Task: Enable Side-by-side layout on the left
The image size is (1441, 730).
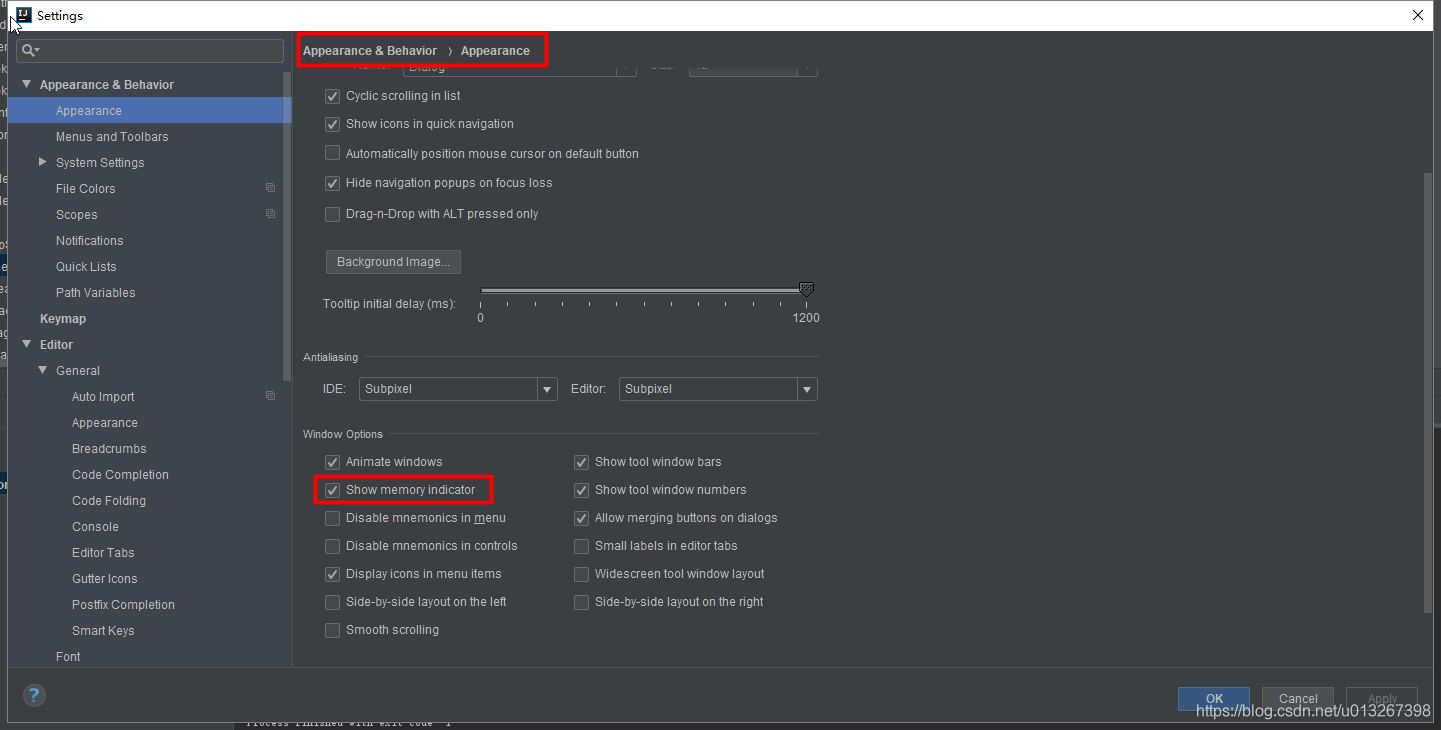Action: pos(333,602)
